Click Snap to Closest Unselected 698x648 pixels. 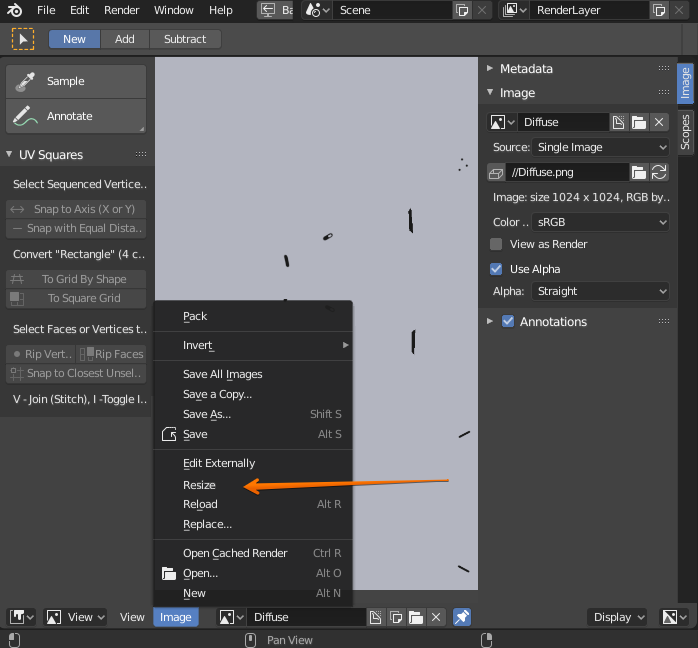coord(76,373)
